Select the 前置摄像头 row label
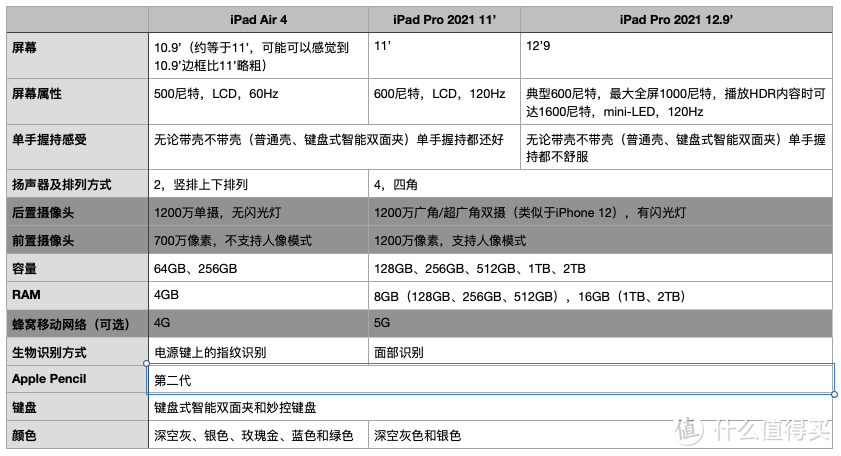The width and height of the screenshot is (841, 456). 77,240
